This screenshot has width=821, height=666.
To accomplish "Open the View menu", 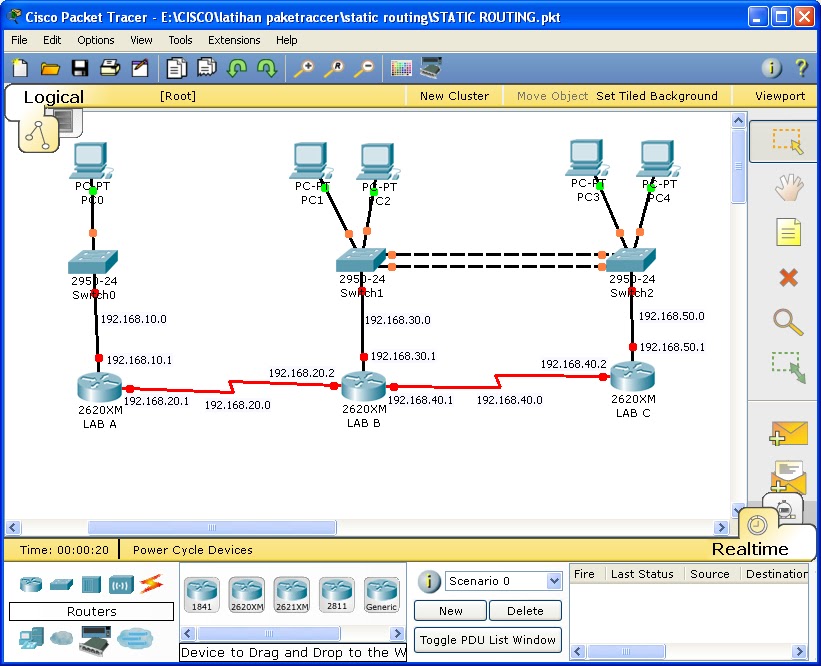I will [141, 40].
